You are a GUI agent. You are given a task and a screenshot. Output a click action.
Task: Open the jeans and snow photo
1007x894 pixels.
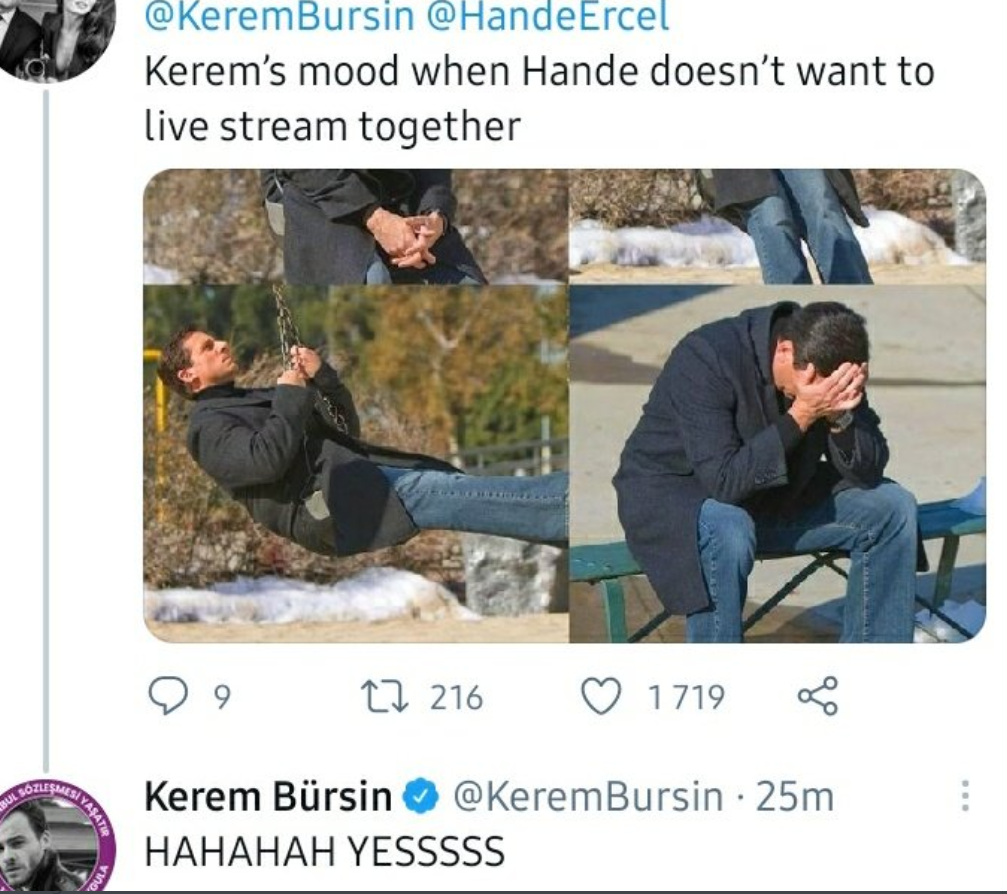tap(778, 227)
